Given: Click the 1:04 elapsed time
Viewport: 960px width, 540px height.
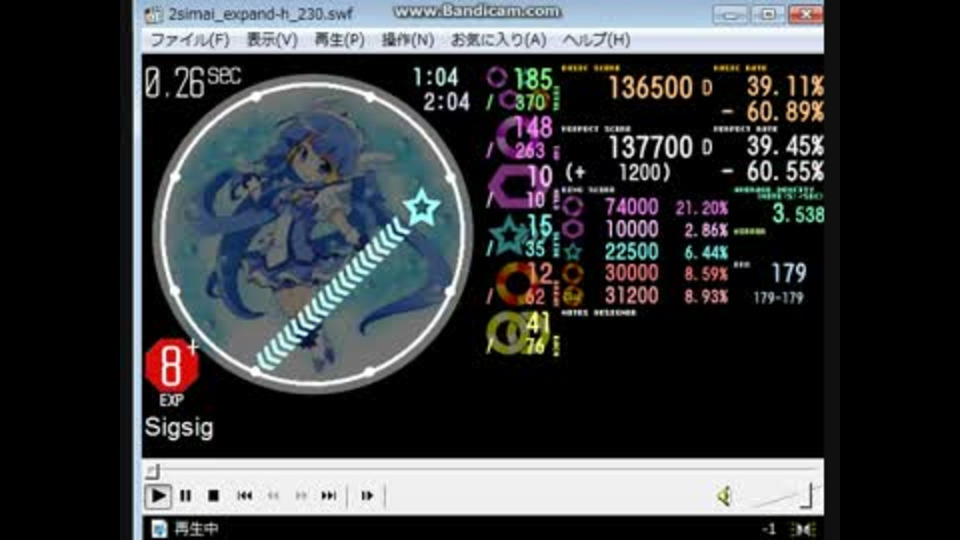Looking at the screenshot, I should point(435,78).
